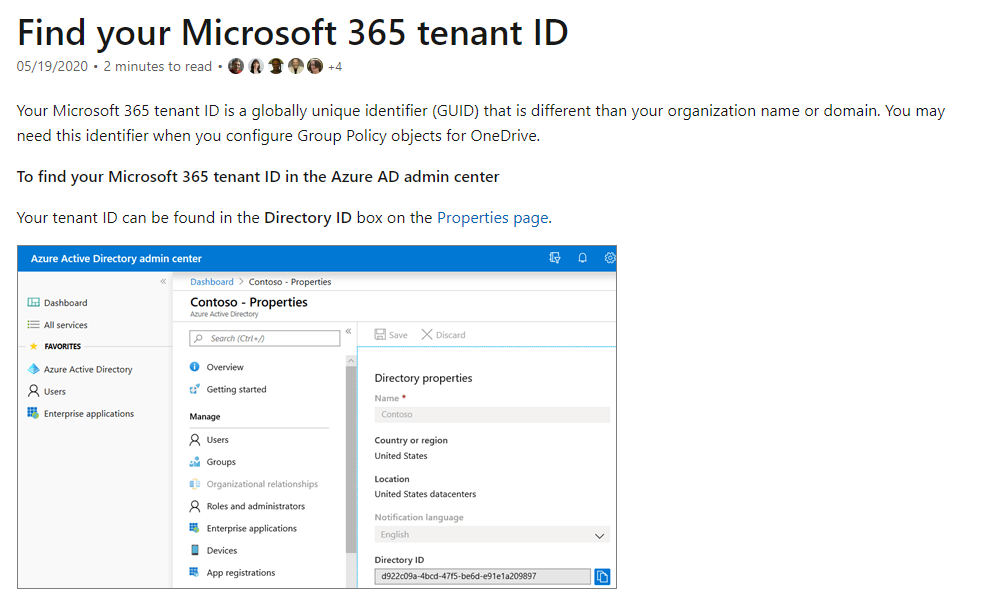Click the resource menu scrollbar
Viewport: 983px width, 603px height.
click(351, 459)
